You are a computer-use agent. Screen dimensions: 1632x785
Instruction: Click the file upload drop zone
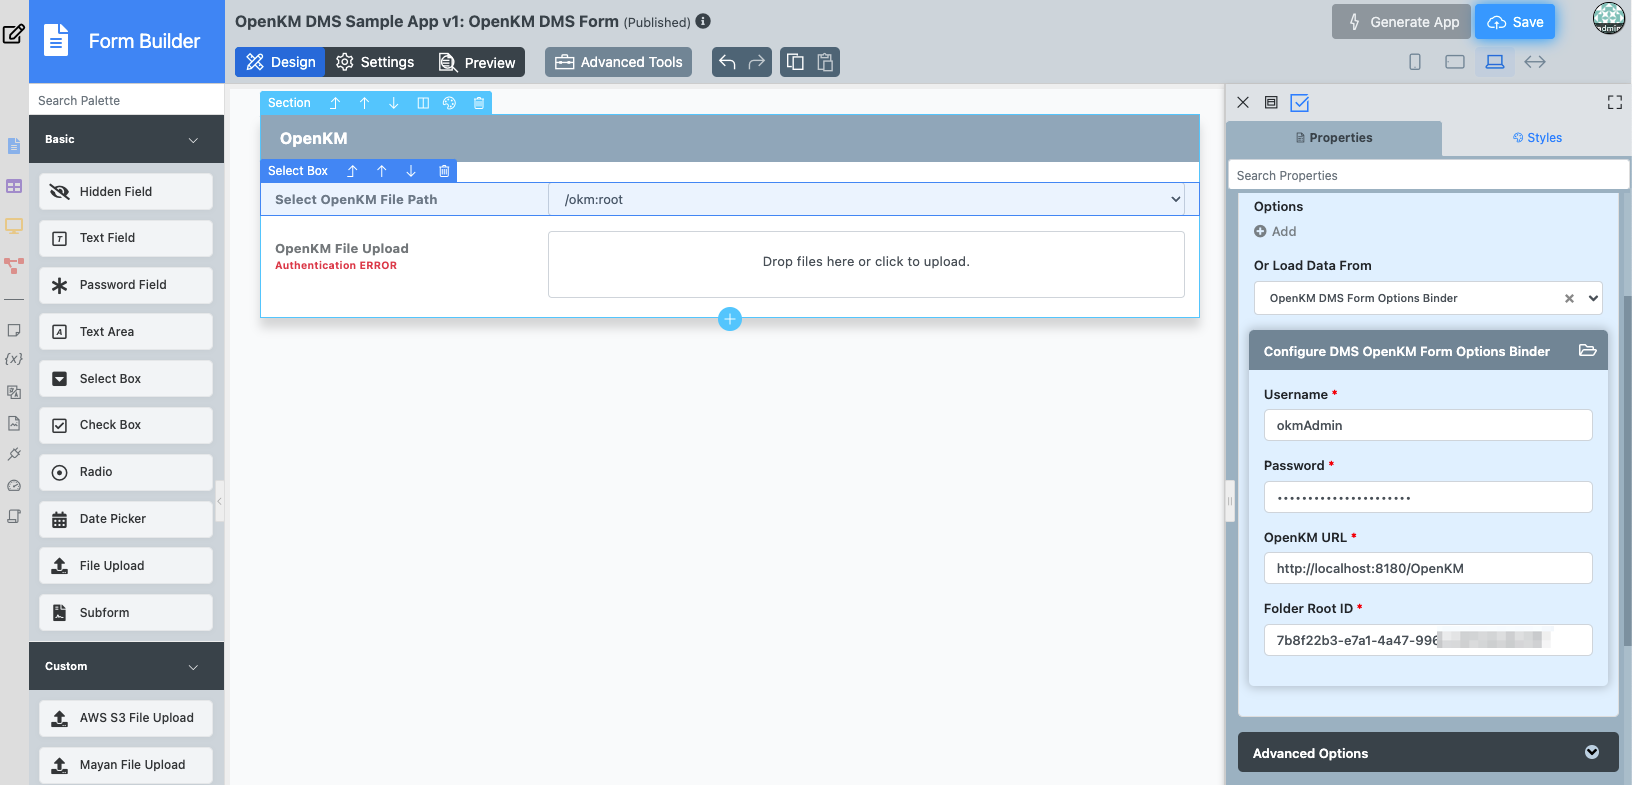coord(866,264)
